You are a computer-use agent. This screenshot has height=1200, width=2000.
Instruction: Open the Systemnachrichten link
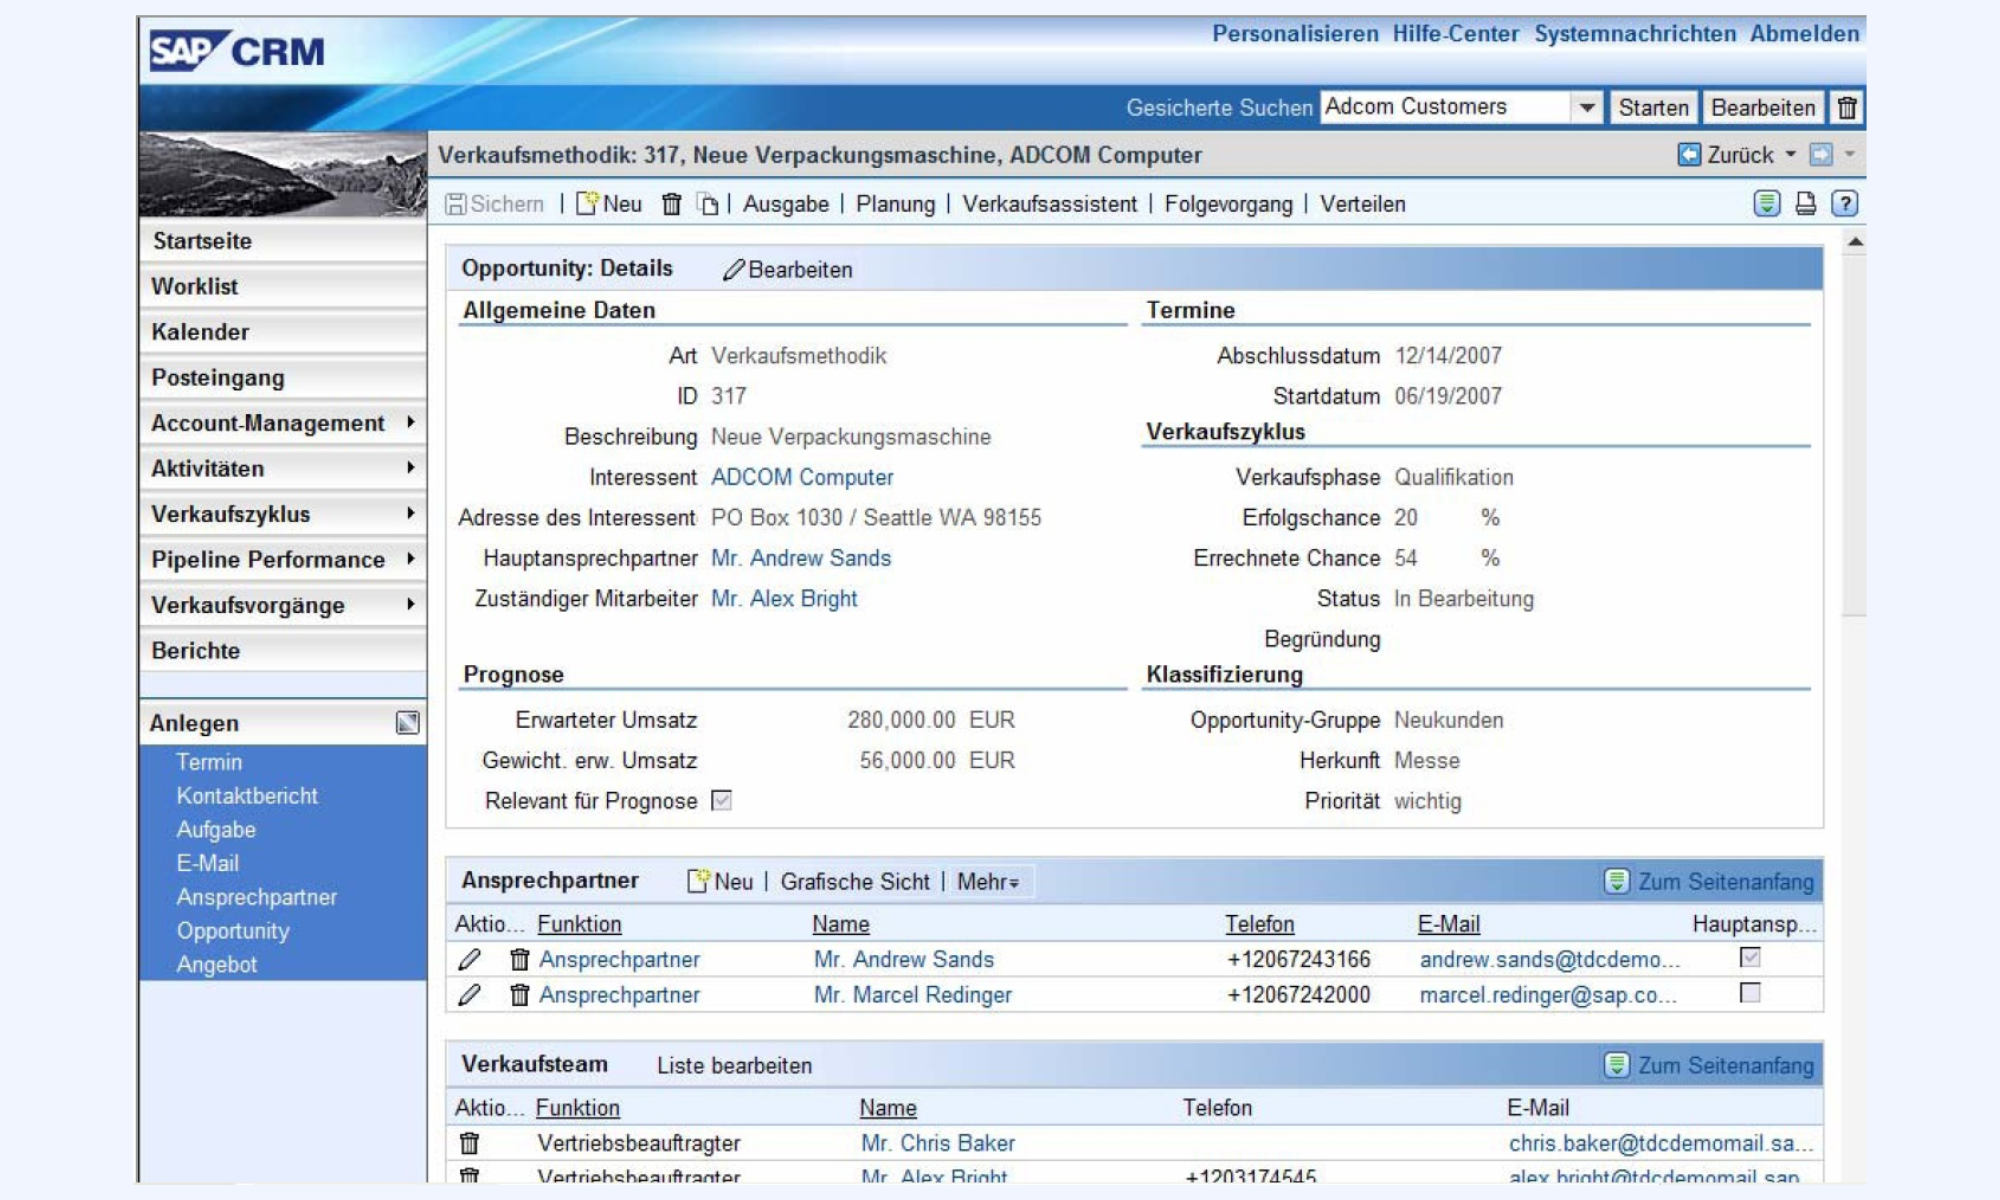pyautogui.click(x=1635, y=34)
